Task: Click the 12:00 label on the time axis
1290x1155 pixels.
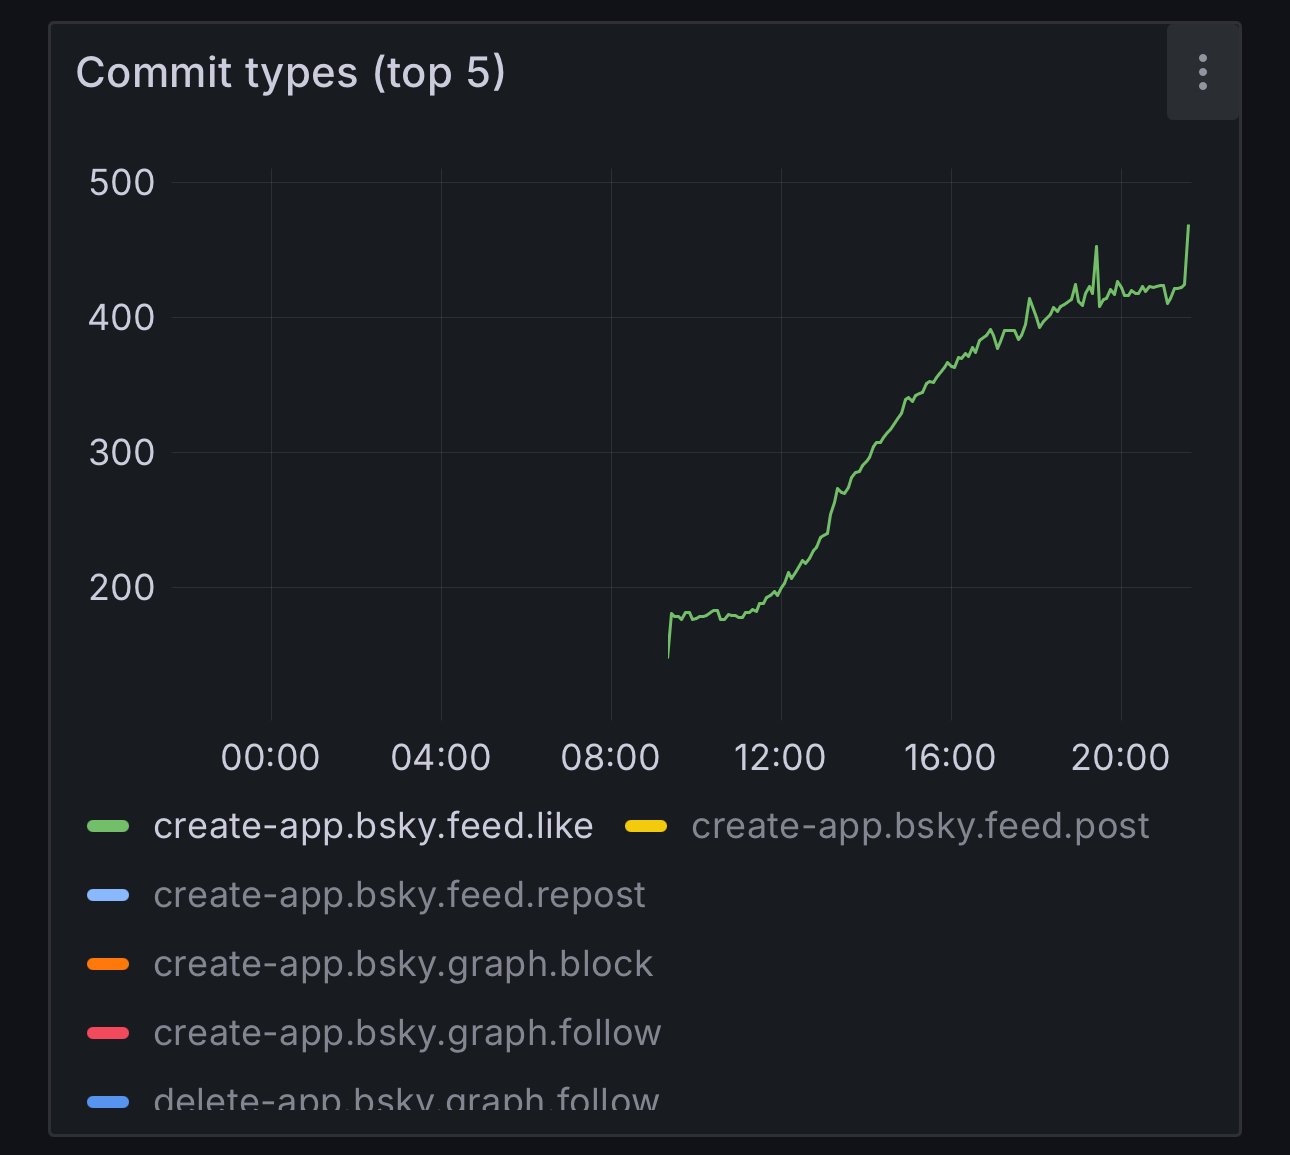Action: point(780,757)
